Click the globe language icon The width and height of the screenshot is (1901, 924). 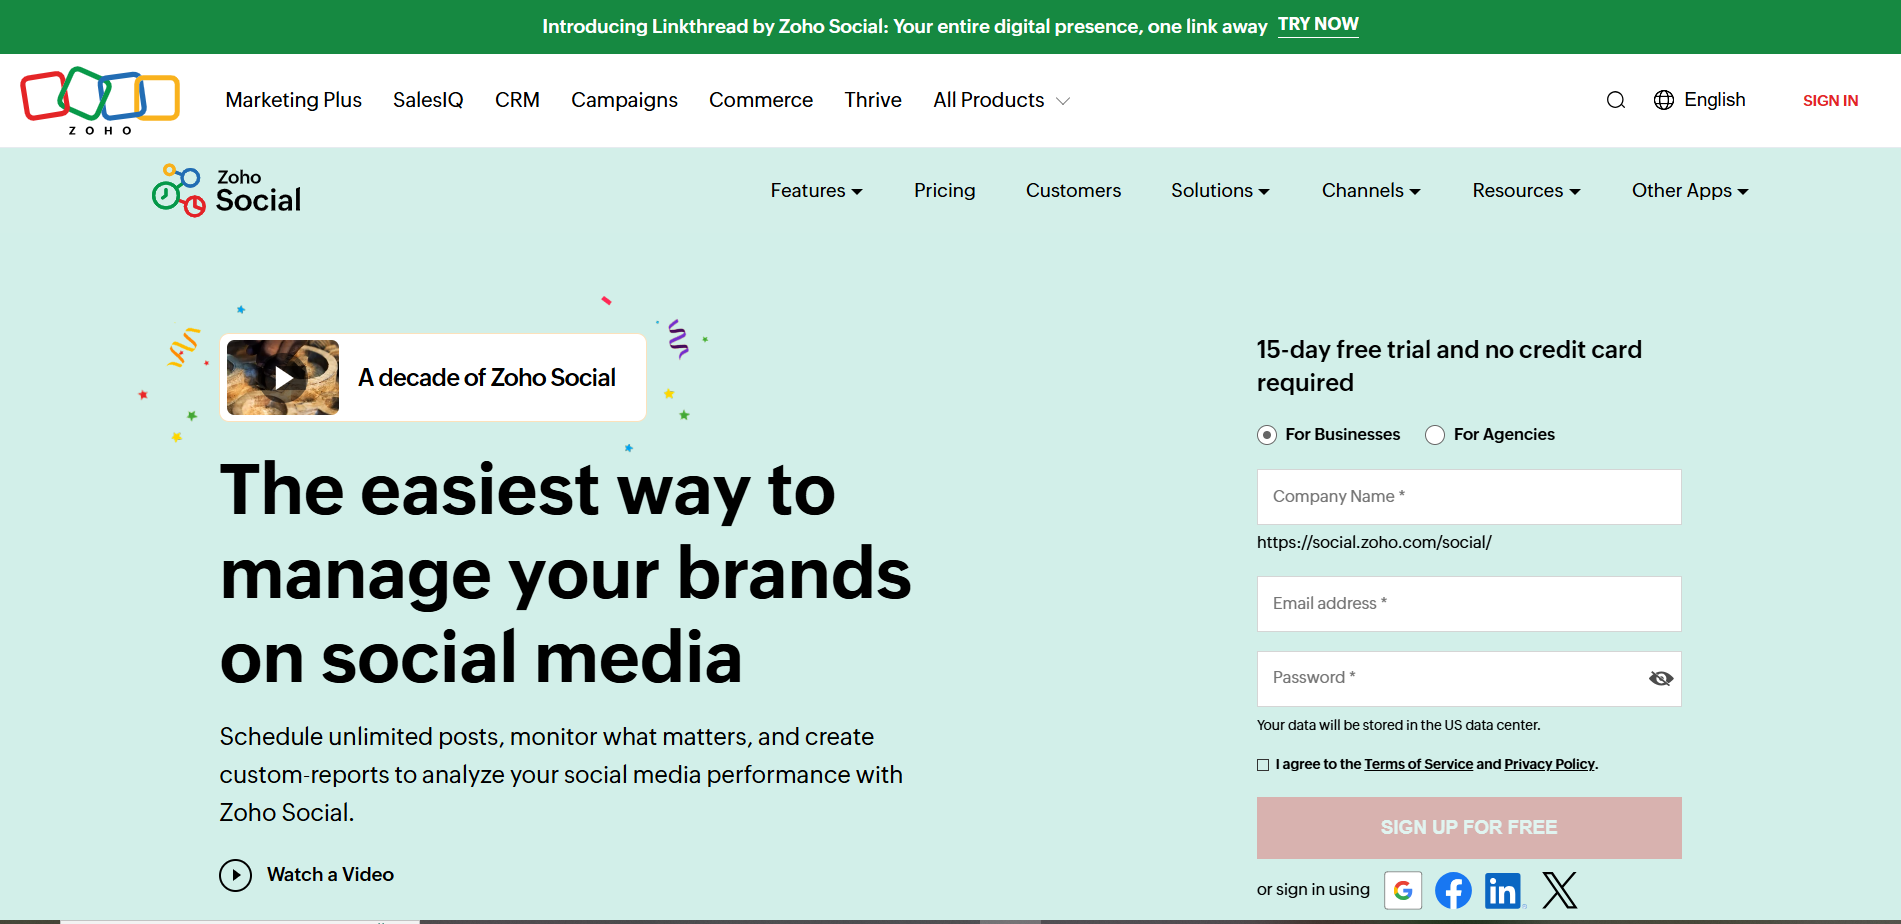click(x=1664, y=100)
